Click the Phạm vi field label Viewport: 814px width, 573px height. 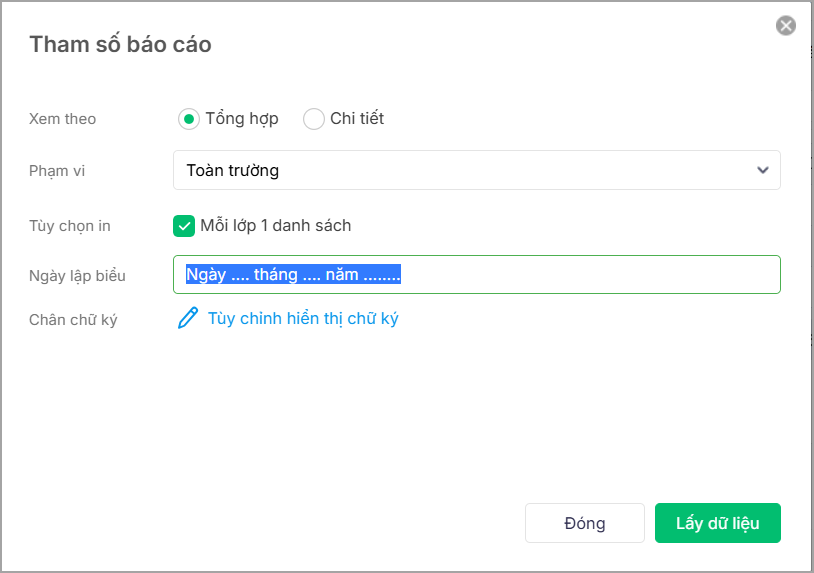point(57,171)
